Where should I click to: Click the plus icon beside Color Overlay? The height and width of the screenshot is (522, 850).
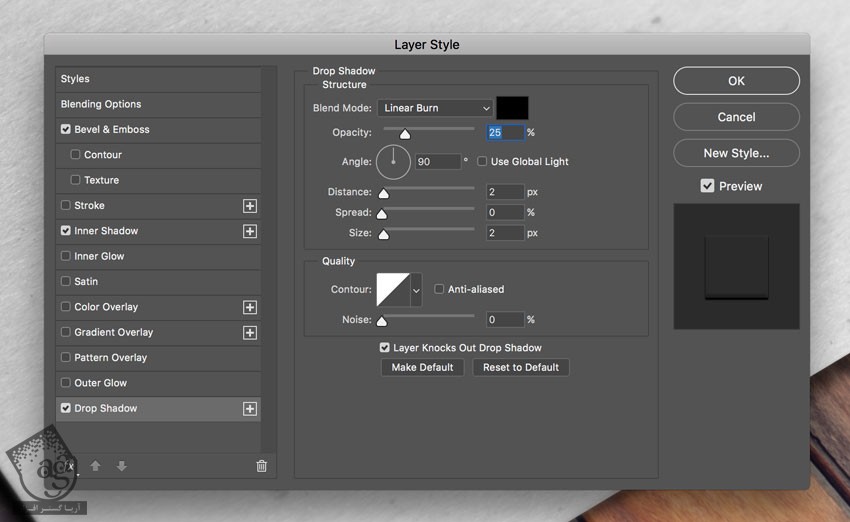coord(250,308)
